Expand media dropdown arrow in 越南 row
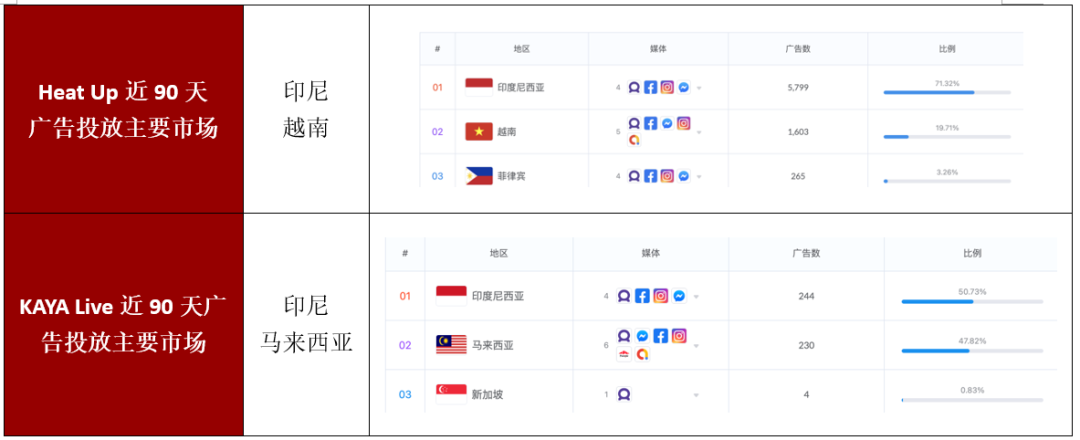The width and height of the screenshot is (1080, 440). 699,132
